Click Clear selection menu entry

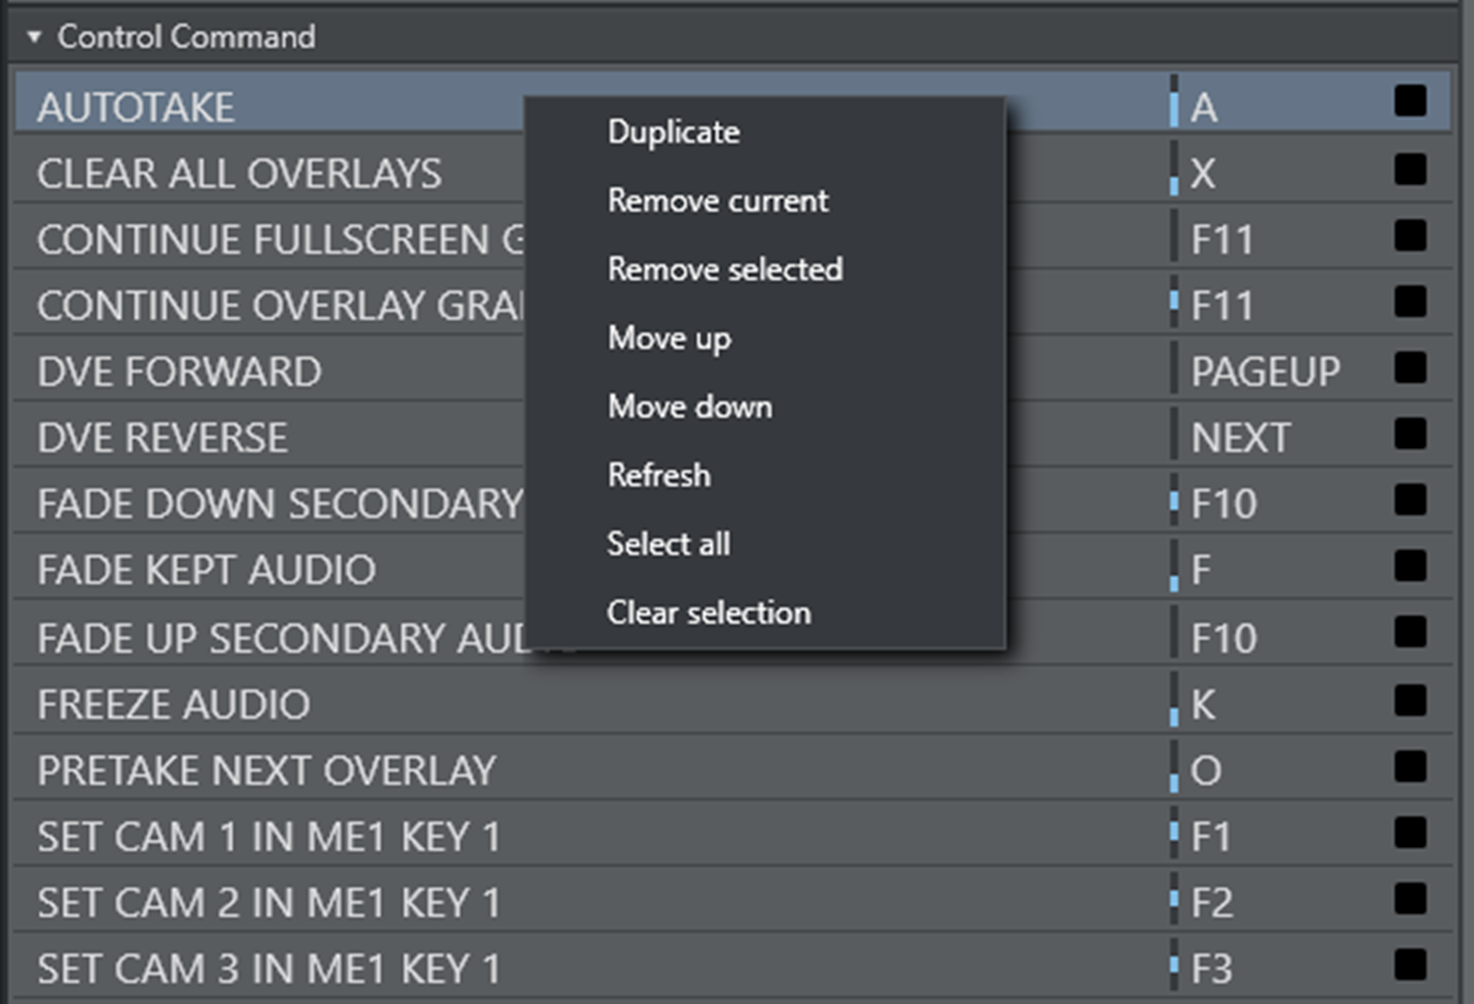pyautogui.click(x=708, y=613)
